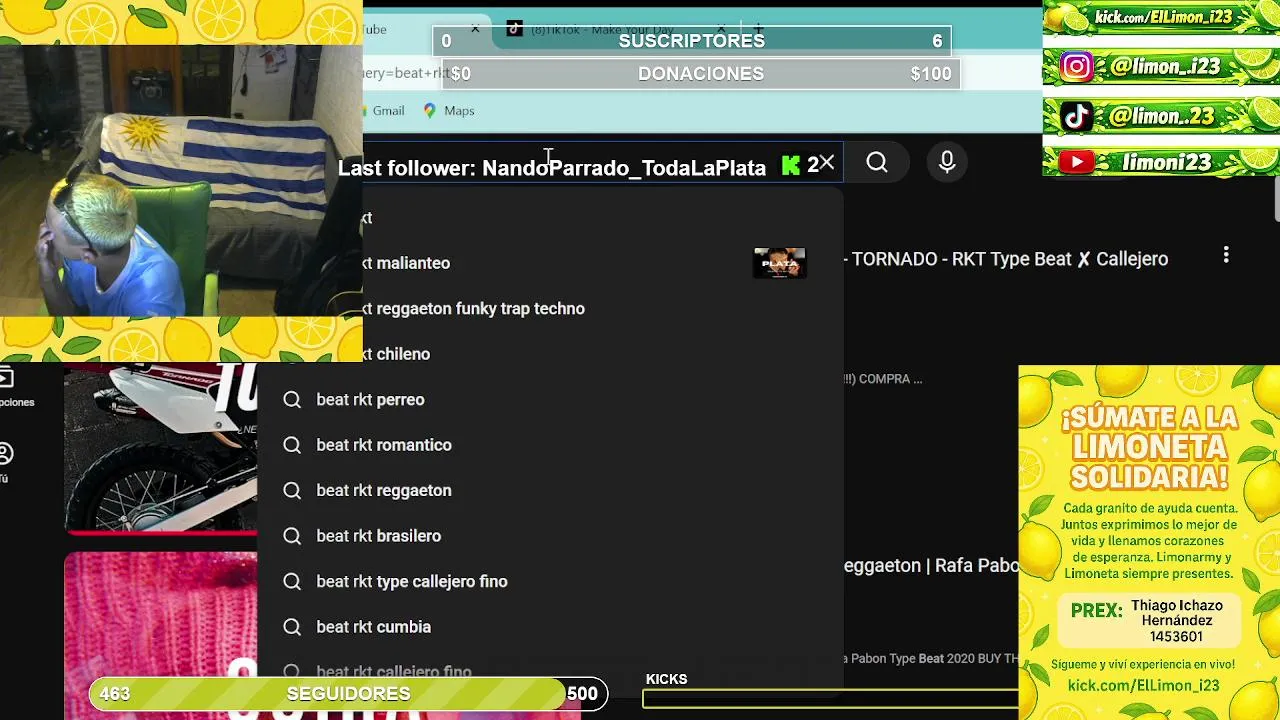Open the Rafa Pabon reggaeton video title
Screen dimensions: 1280x720
coord(931,565)
